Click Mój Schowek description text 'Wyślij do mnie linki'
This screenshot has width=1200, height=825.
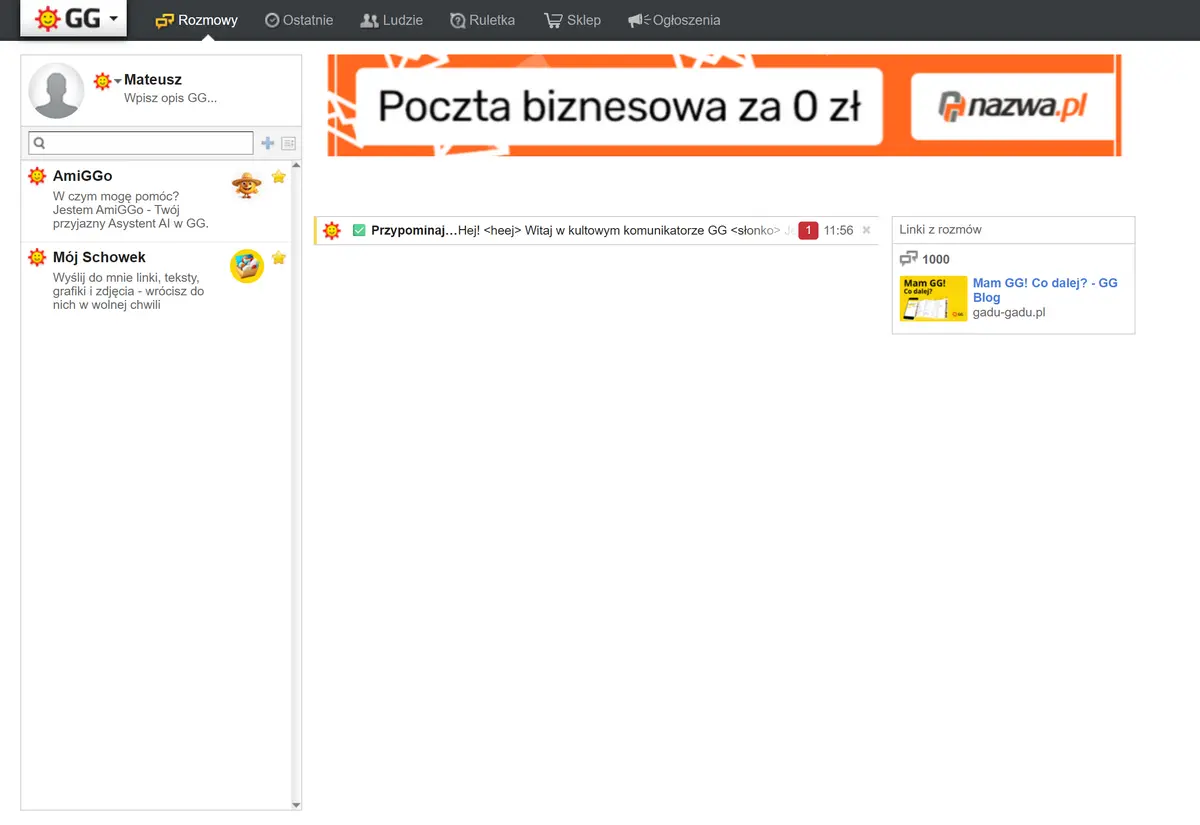click(x=127, y=277)
